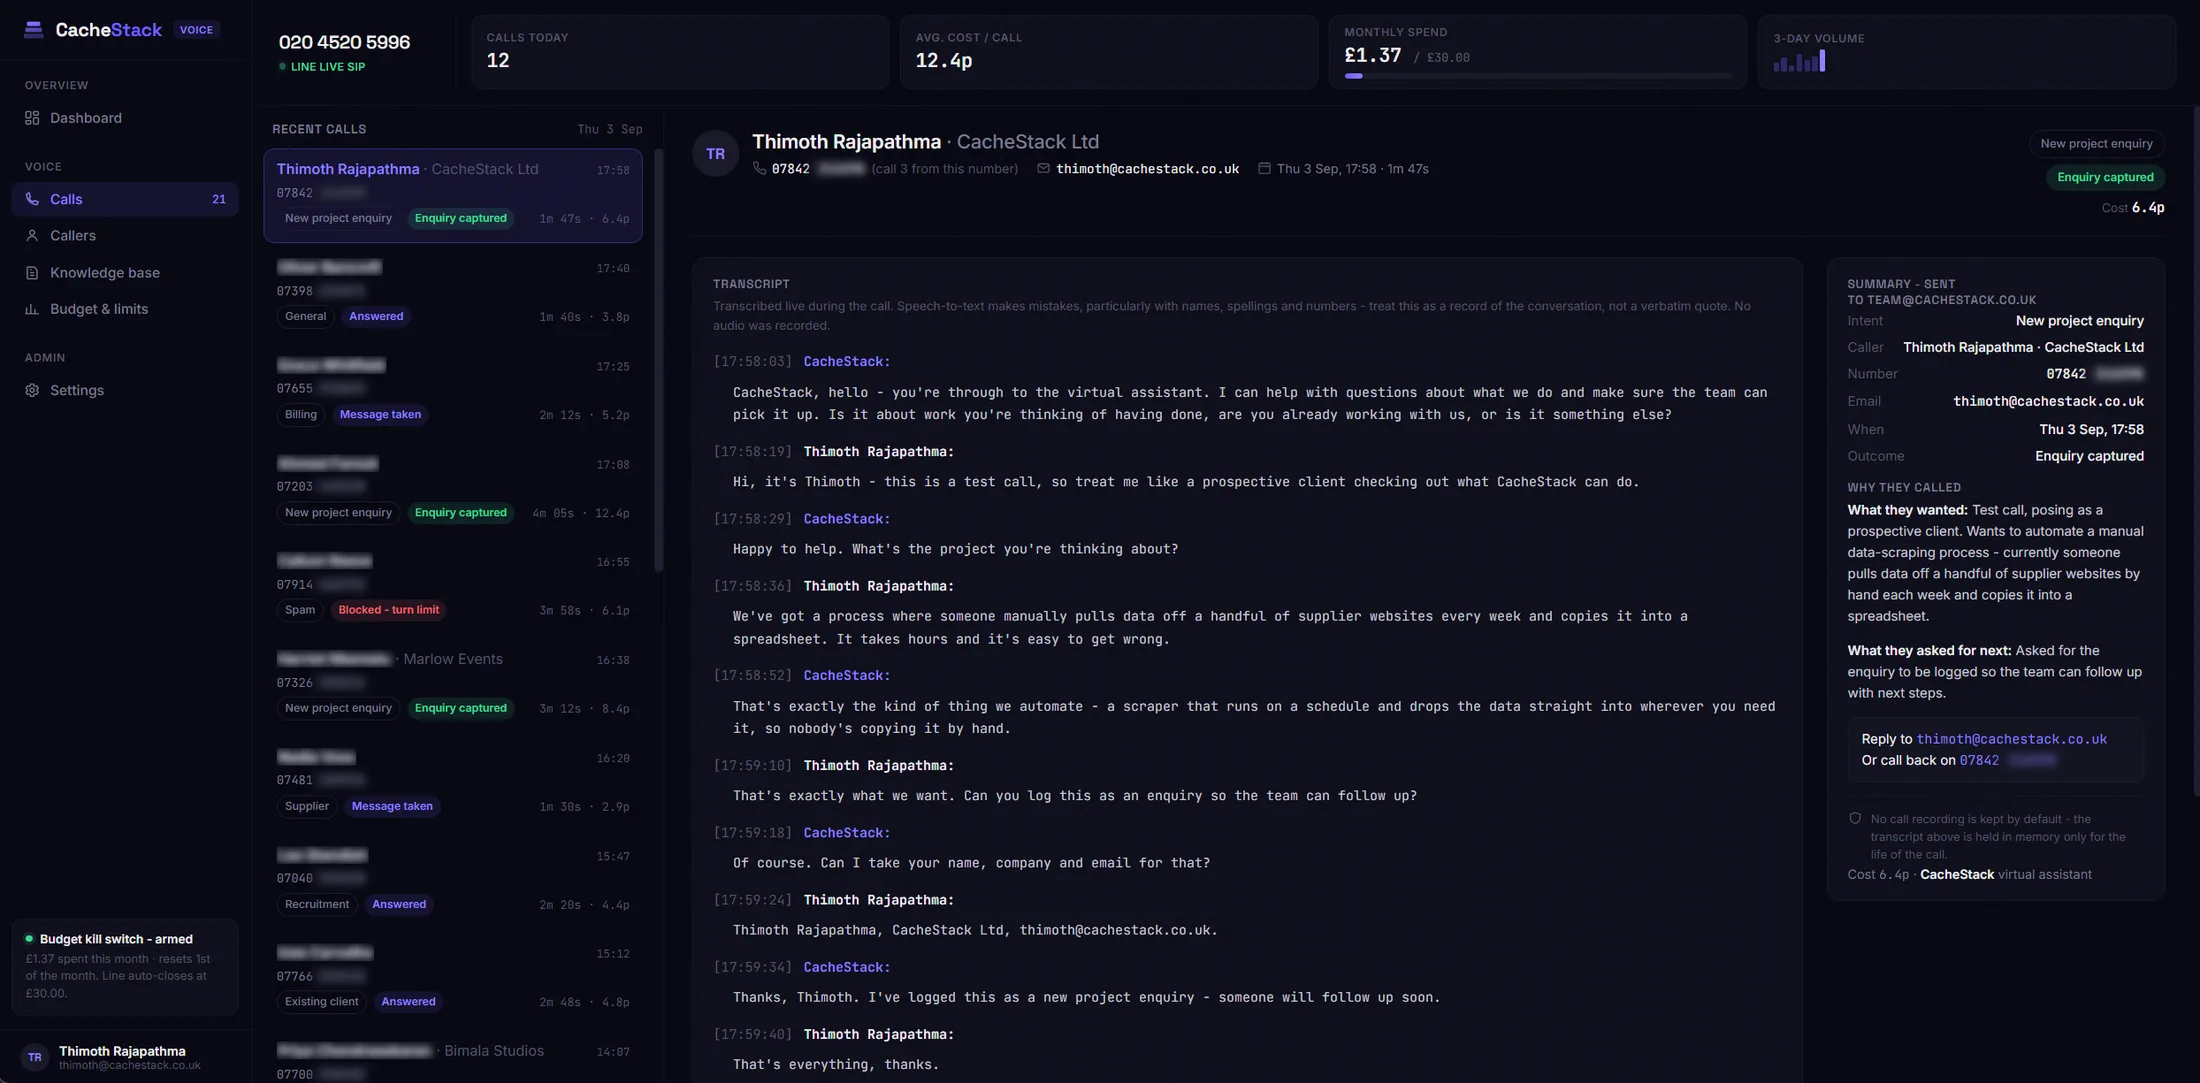Open the Existing client call at 15:12
Image resolution: width=2200 pixels, height=1083 pixels.
pos(453,978)
